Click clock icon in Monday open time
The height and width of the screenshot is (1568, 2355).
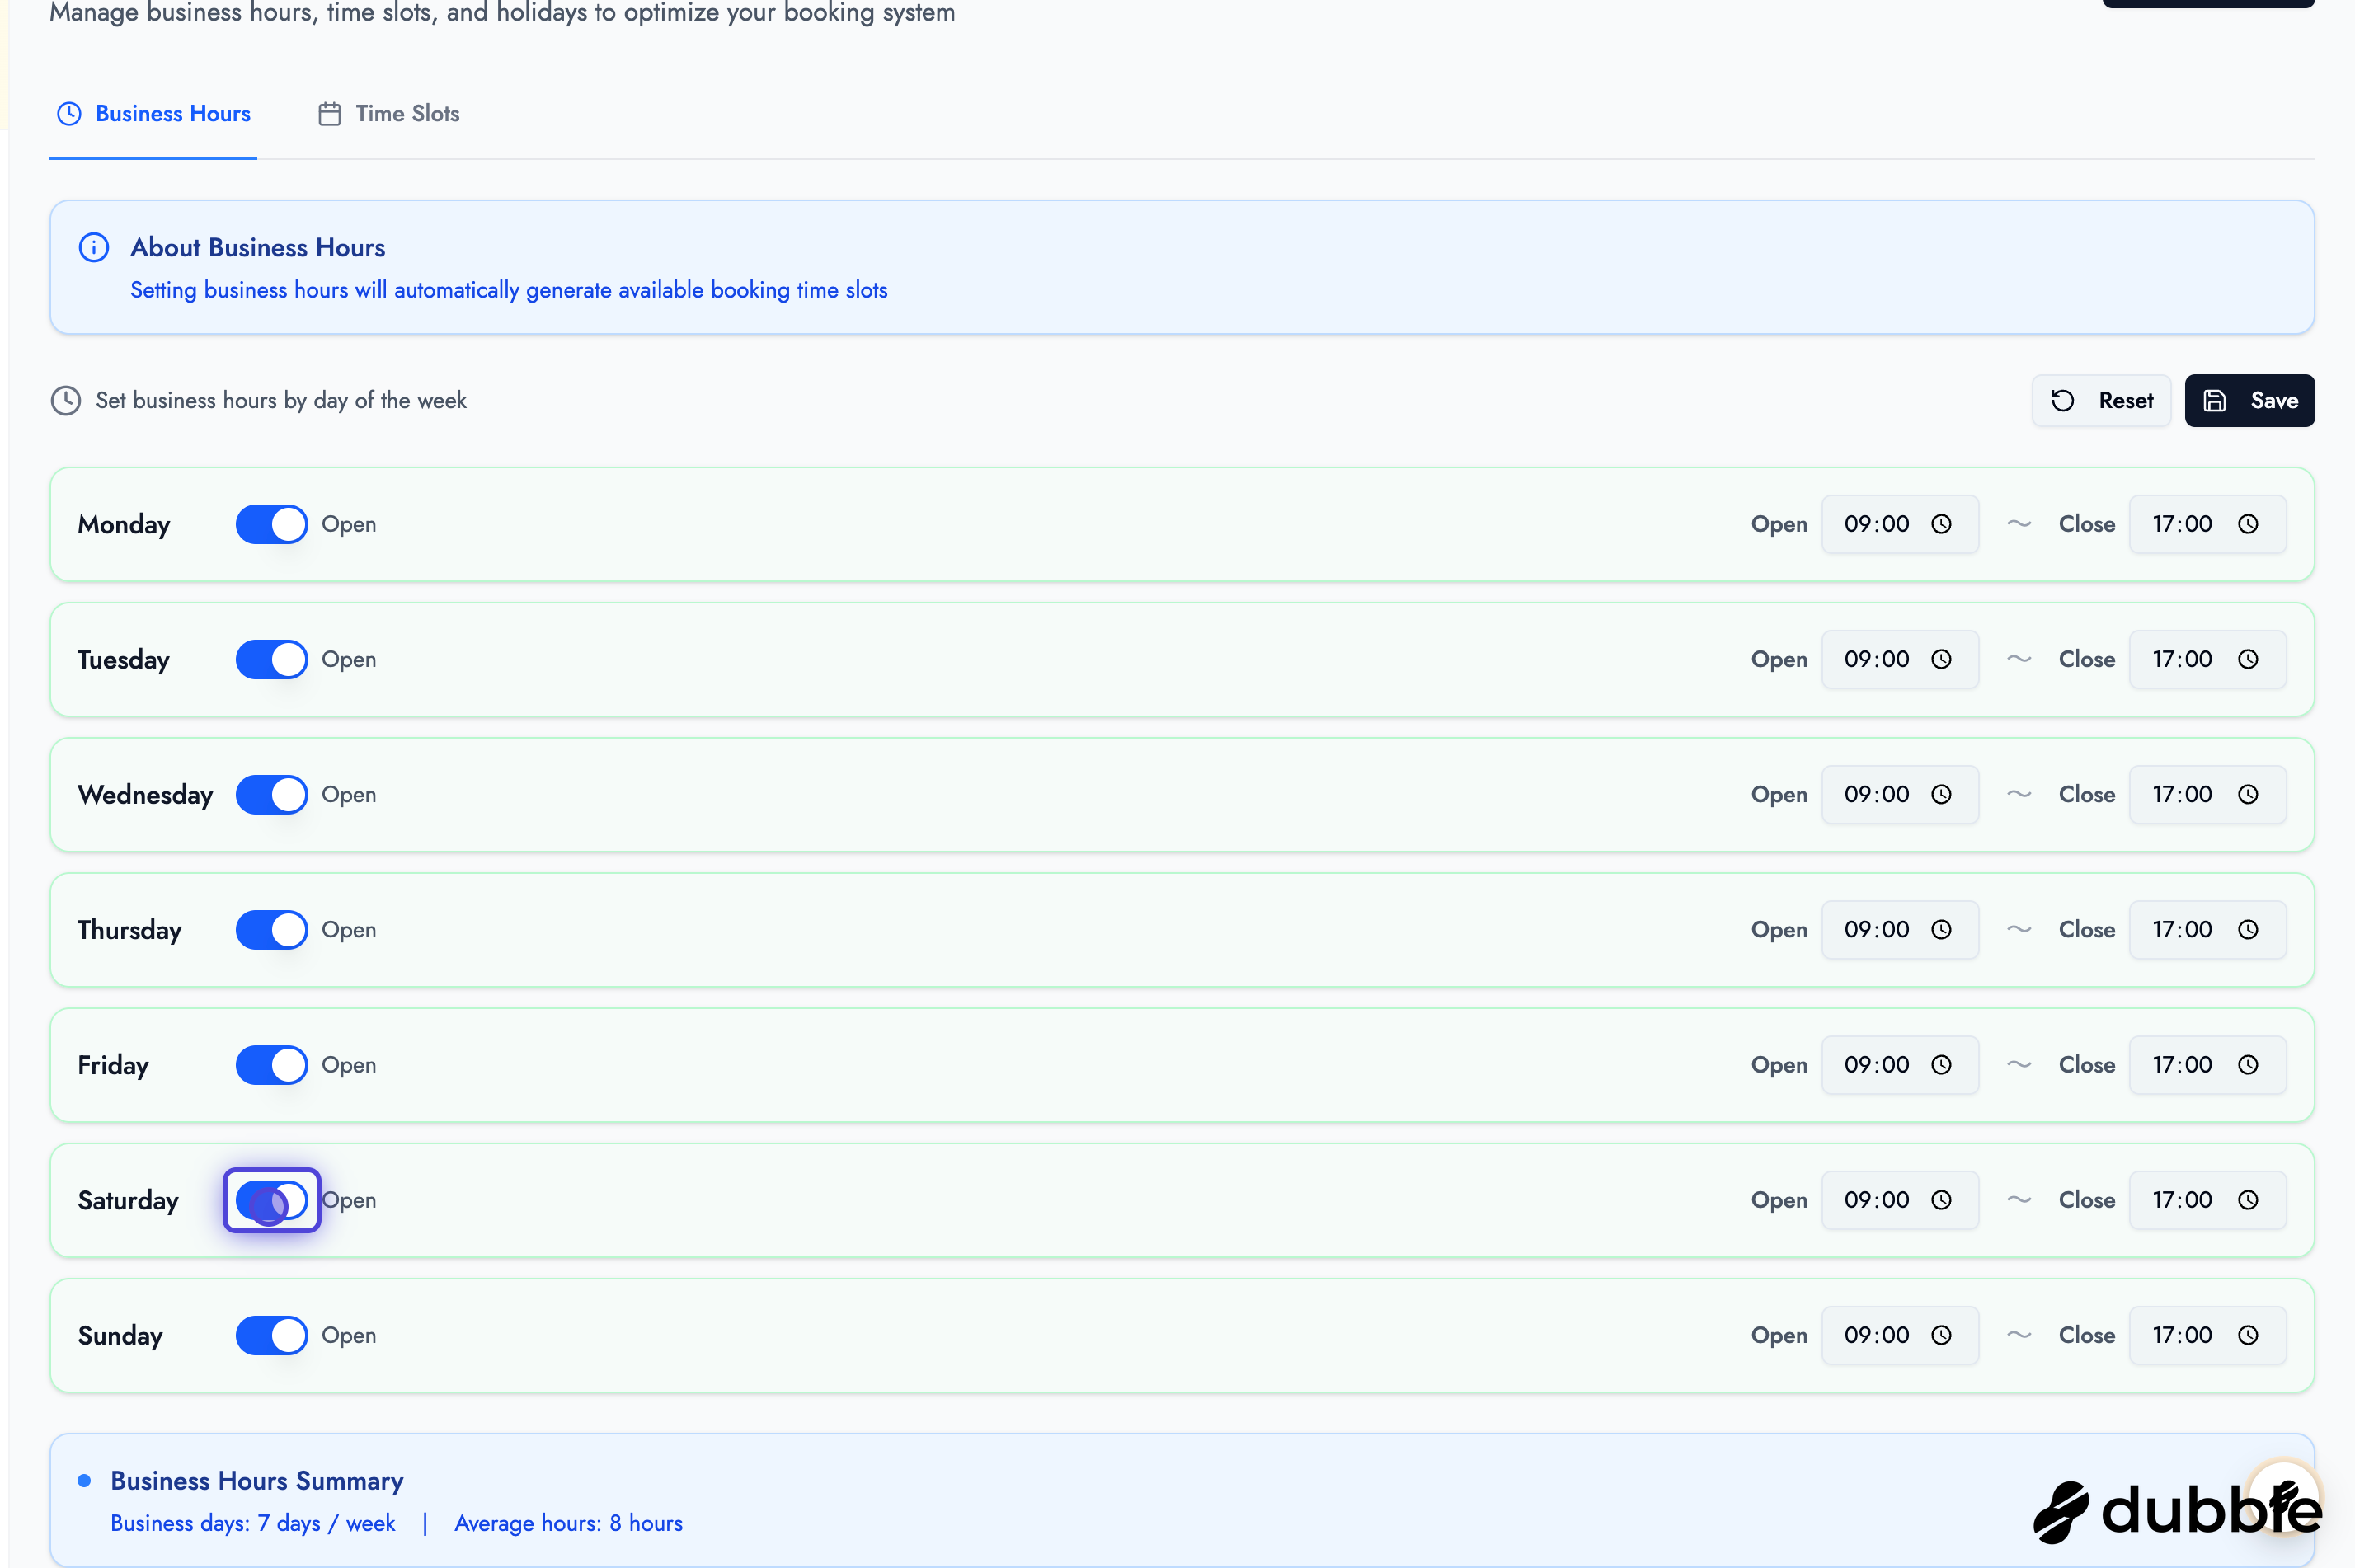(1941, 524)
